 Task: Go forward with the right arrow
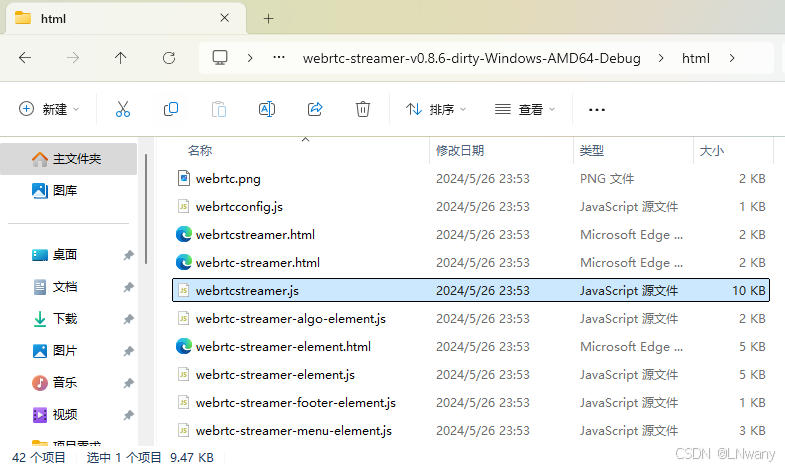coord(73,58)
